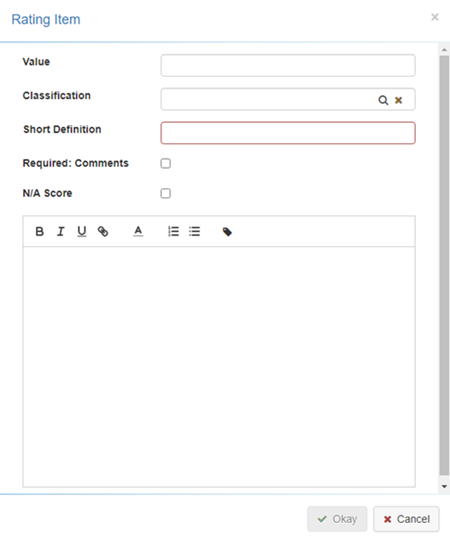The height and width of the screenshot is (540, 450).
Task: Click inside the rich text editor area
Action: point(219,367)
